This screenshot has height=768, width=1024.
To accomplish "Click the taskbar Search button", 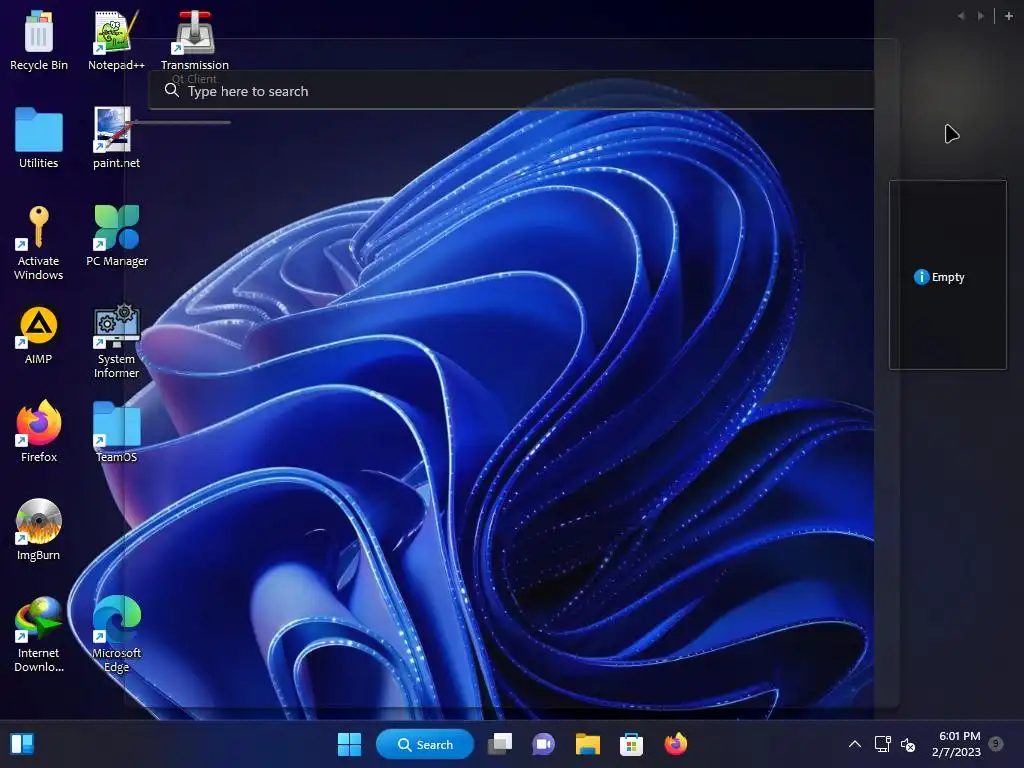I will [425, 744].
